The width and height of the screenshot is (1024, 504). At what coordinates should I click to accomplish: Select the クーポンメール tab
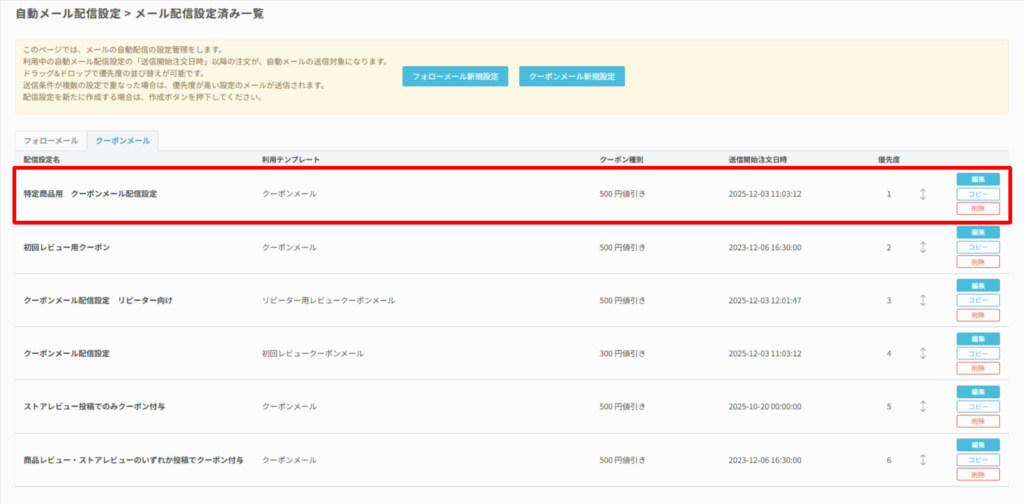point(123,141)
